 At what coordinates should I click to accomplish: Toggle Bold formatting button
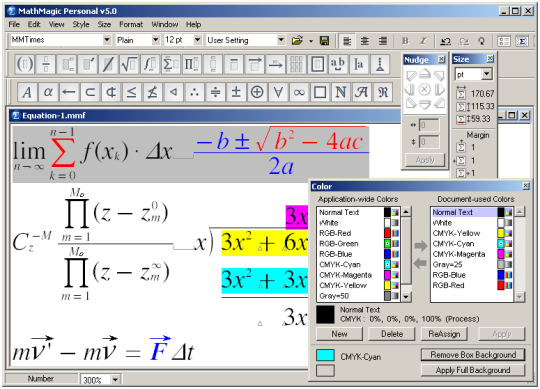tap(405, 41)
